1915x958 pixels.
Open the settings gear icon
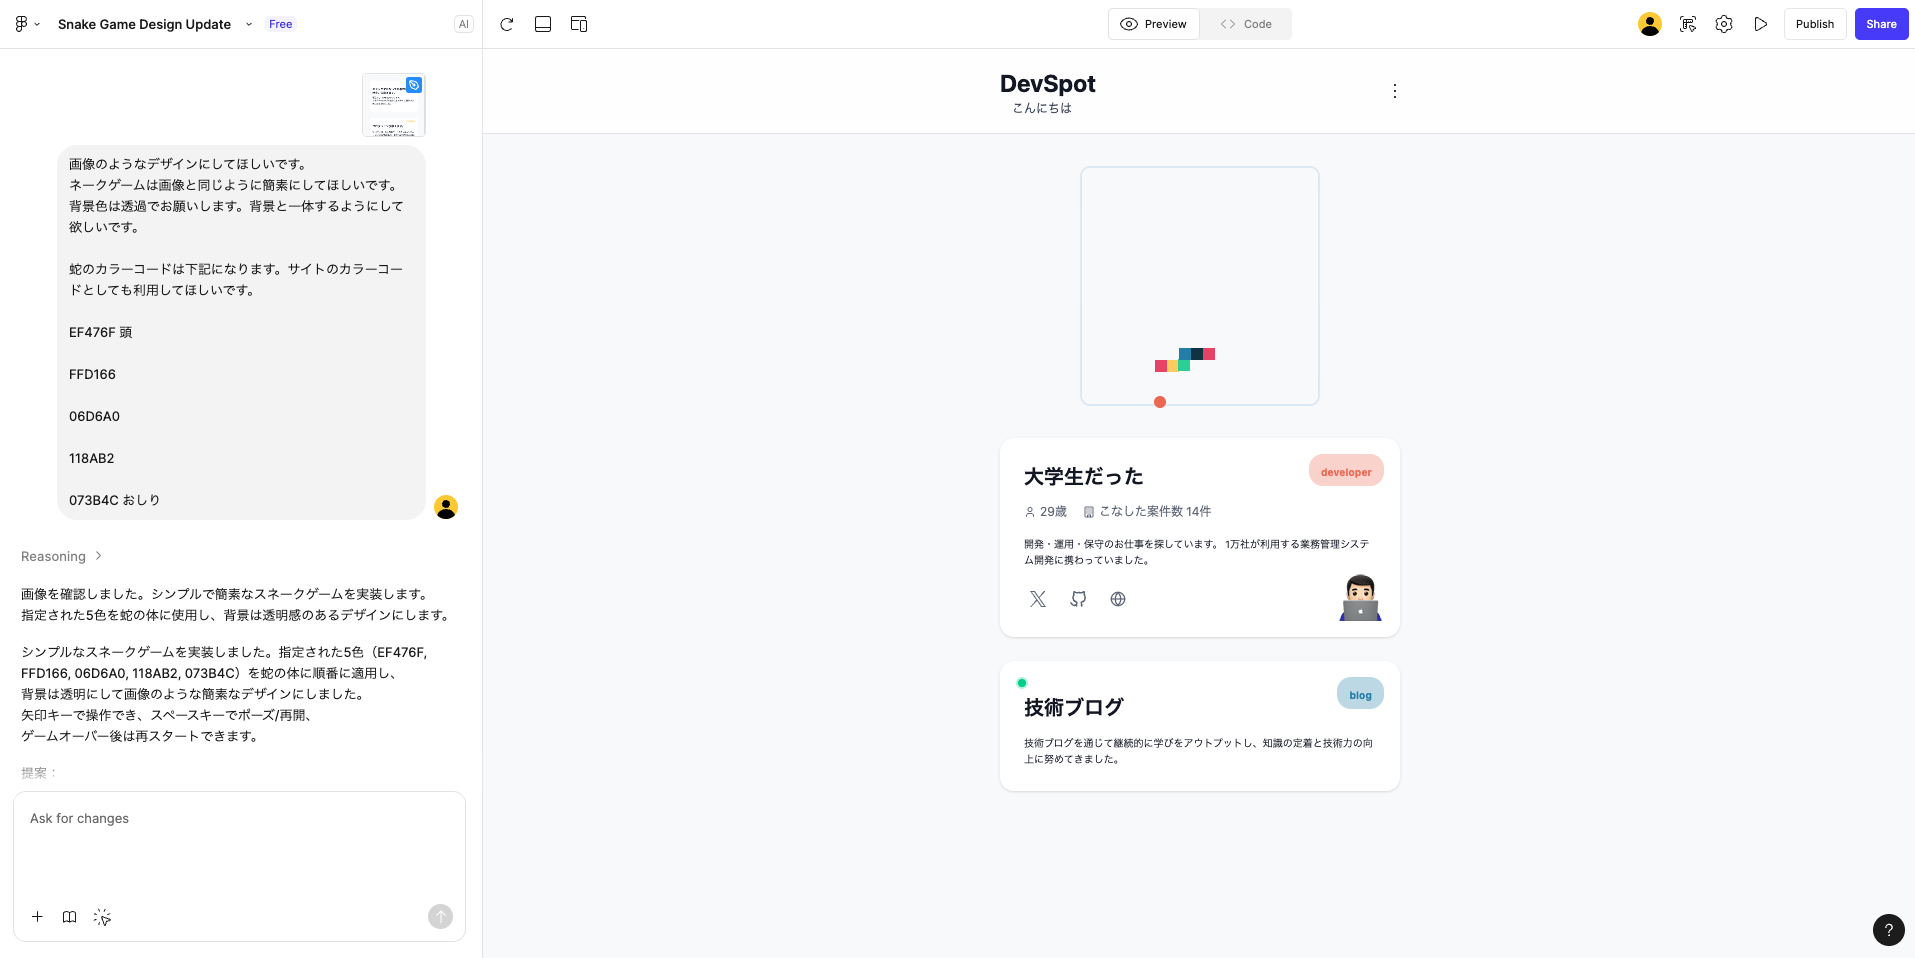pyautogui.click(x=1724, y=24)
